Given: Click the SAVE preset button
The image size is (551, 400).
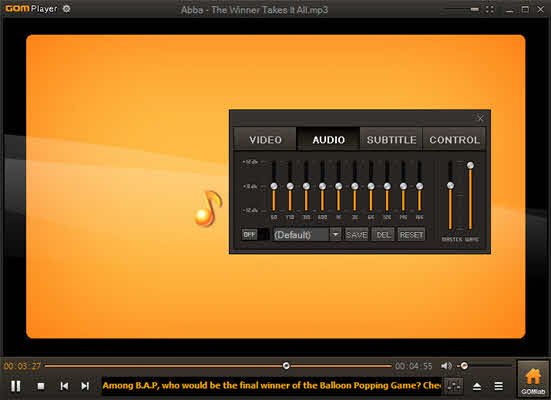Looking at the screenshot, I should [356, 234].
